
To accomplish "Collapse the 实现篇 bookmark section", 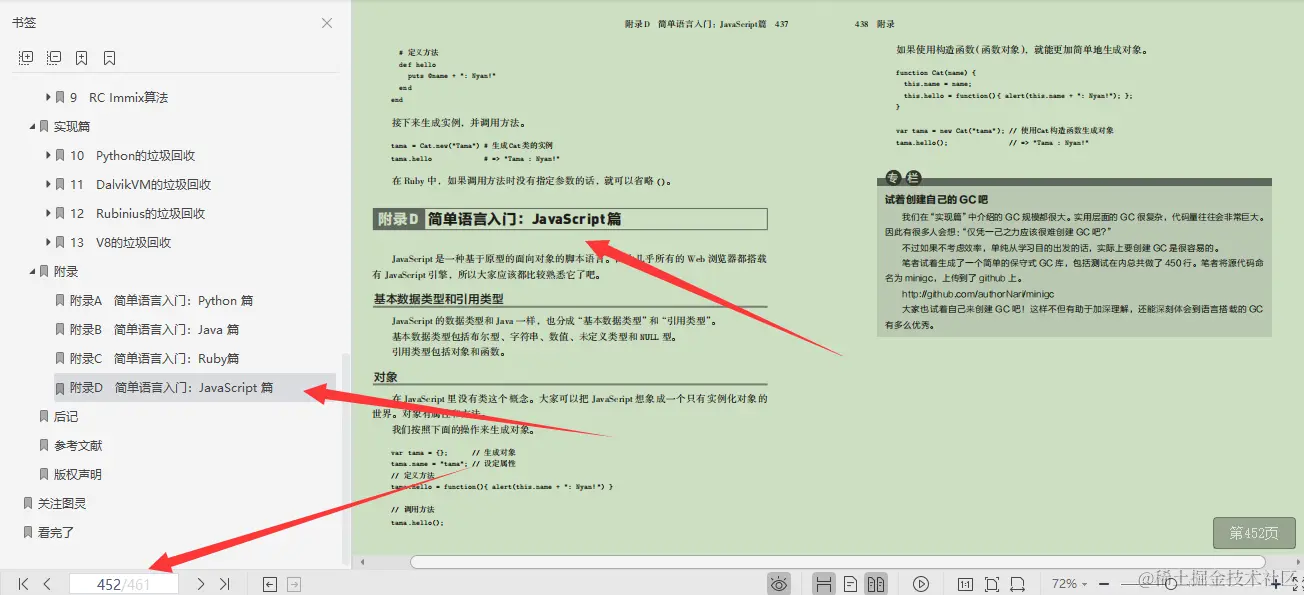I will pyautogui.click(x=34, y=126).
